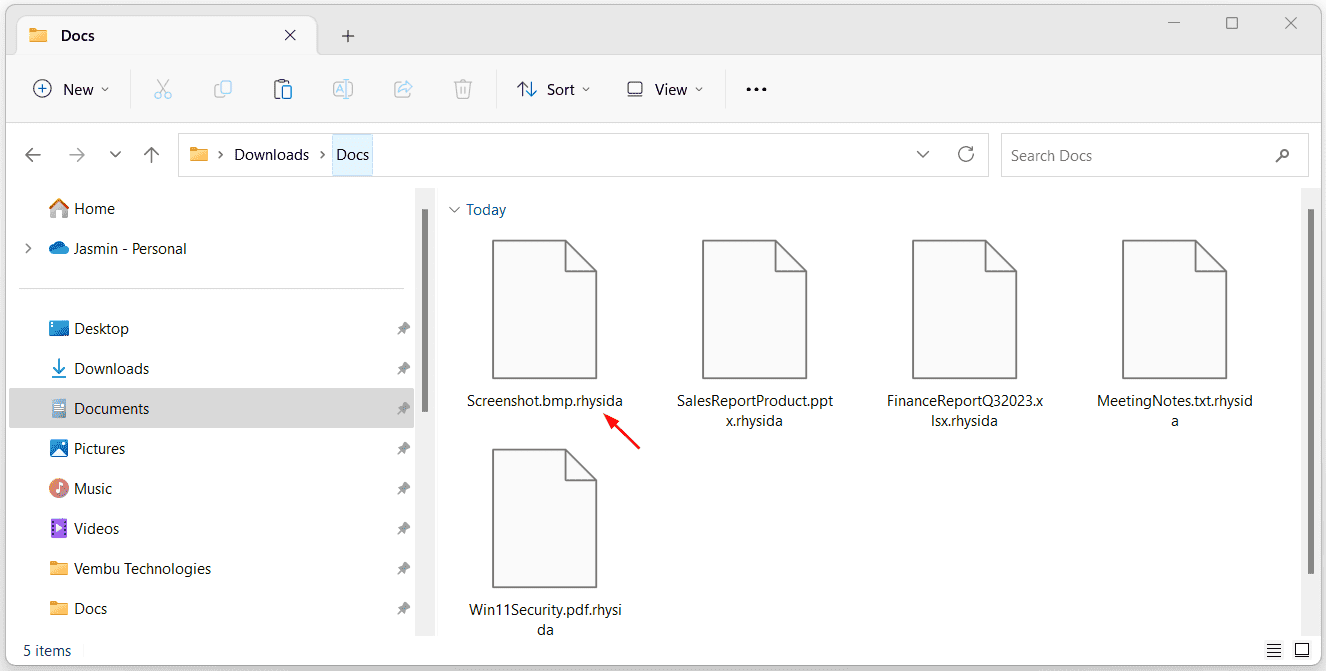Click pin icon beside Downloads
The width and height of the screenshot is (1326, 671).
point(403,369)
